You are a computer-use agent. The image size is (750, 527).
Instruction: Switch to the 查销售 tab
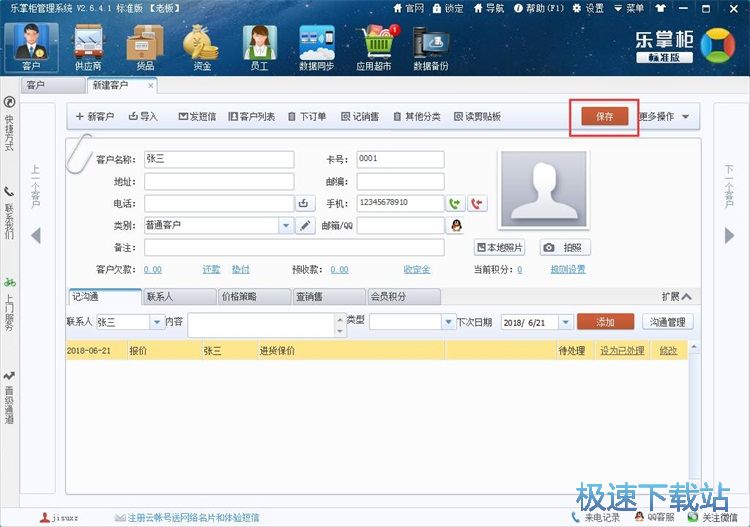point(329,296)
